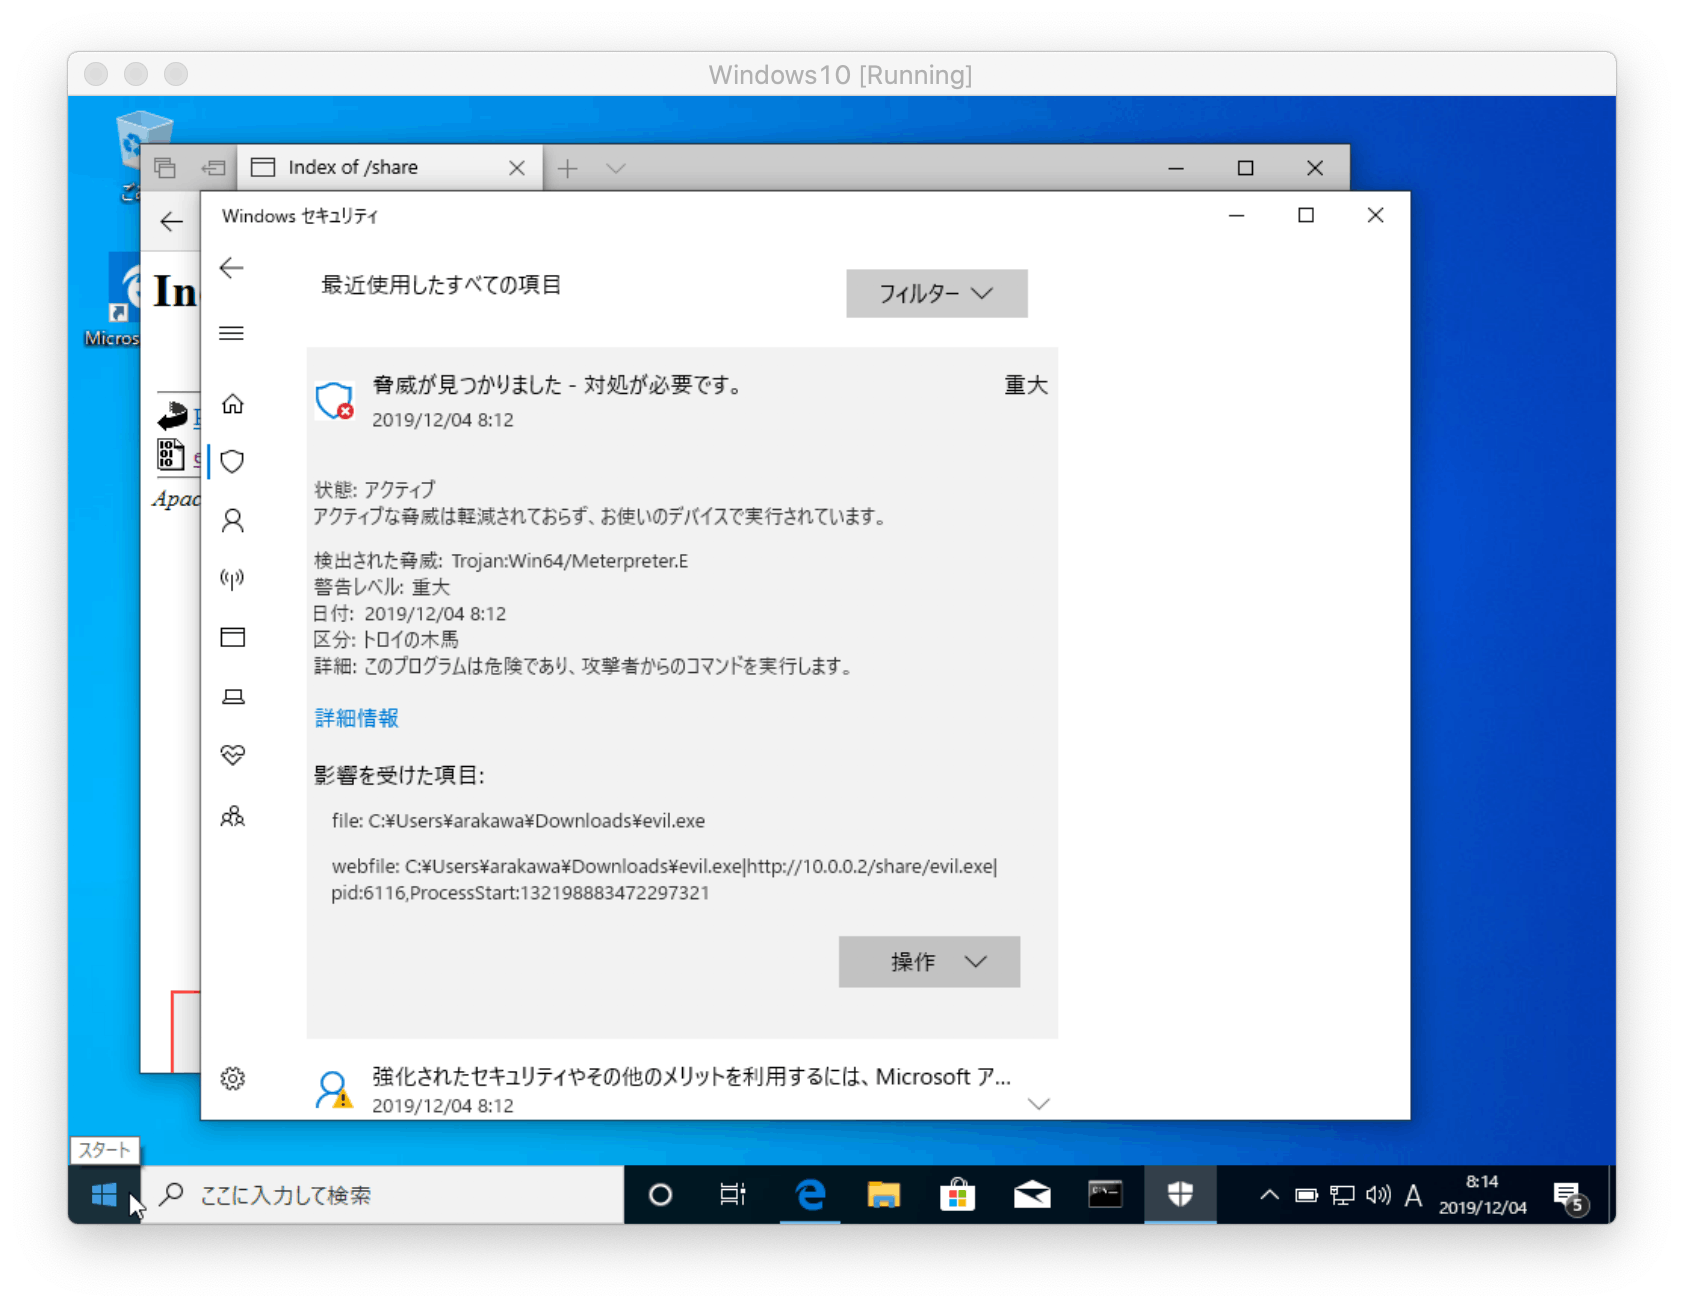Viewport: 1684px width, 1308px height.
Task: Select the Virus & threat protection shield icon
Action: (x=233, y=461)
